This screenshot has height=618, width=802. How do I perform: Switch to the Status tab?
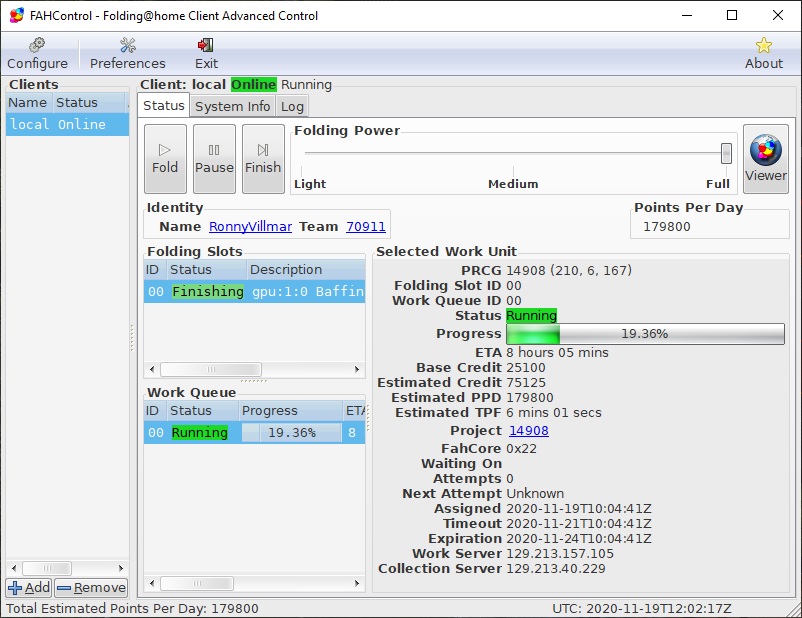pos(164,105)
